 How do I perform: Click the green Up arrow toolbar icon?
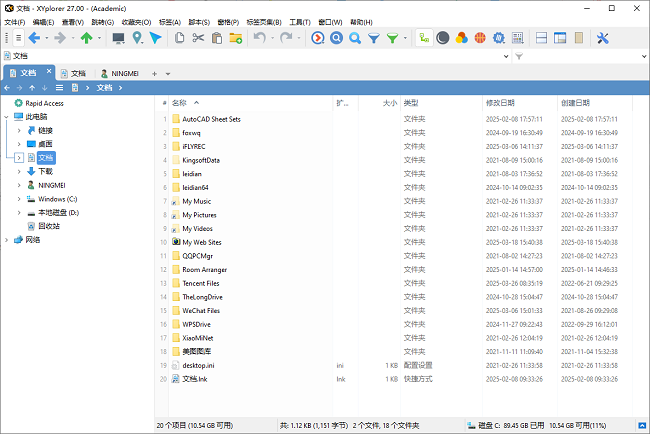point(87,38)
